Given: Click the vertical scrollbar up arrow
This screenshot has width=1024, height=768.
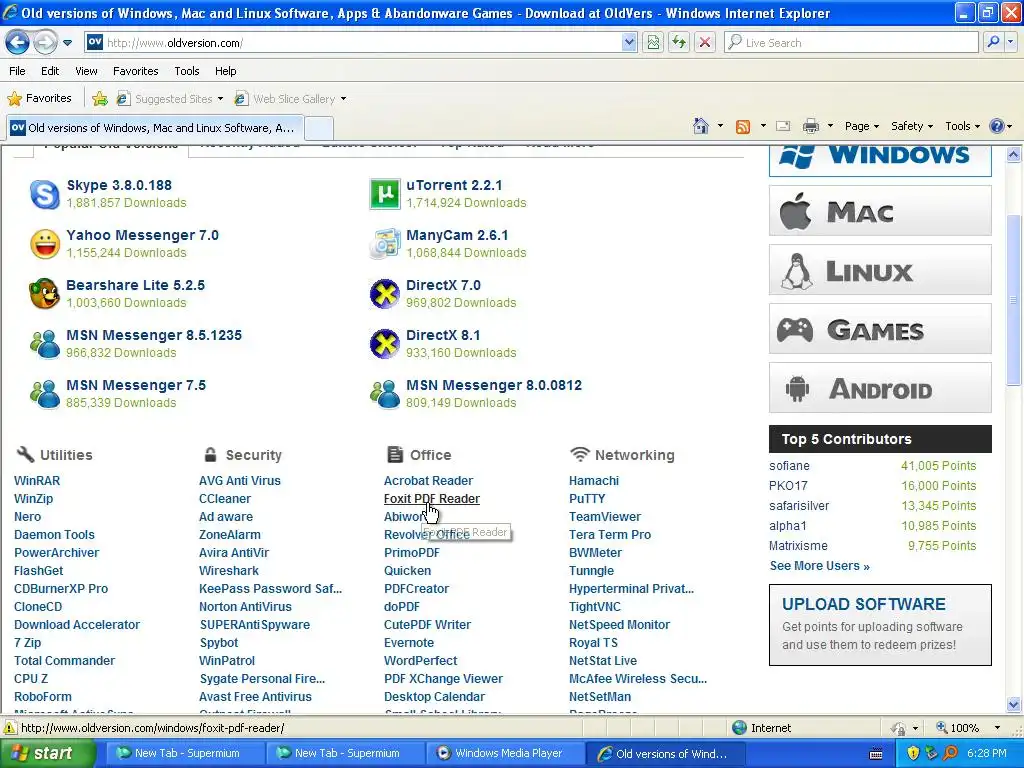Looking at the screenshot, I should click(1014, 155).
